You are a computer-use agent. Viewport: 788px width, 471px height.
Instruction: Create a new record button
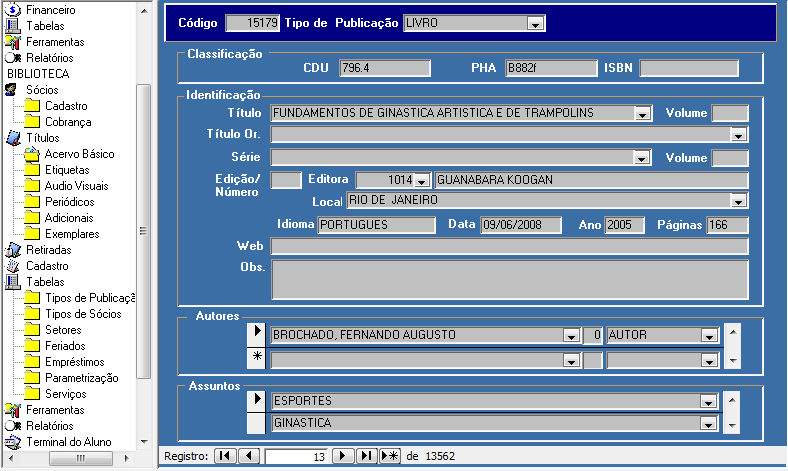click(x=389, y=456)
